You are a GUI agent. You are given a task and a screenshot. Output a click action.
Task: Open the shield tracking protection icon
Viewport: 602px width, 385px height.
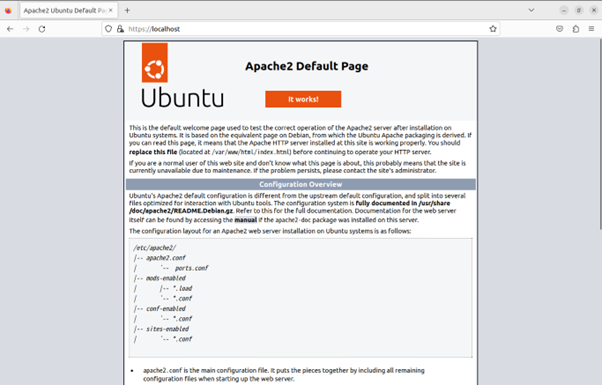pos(109,29)
